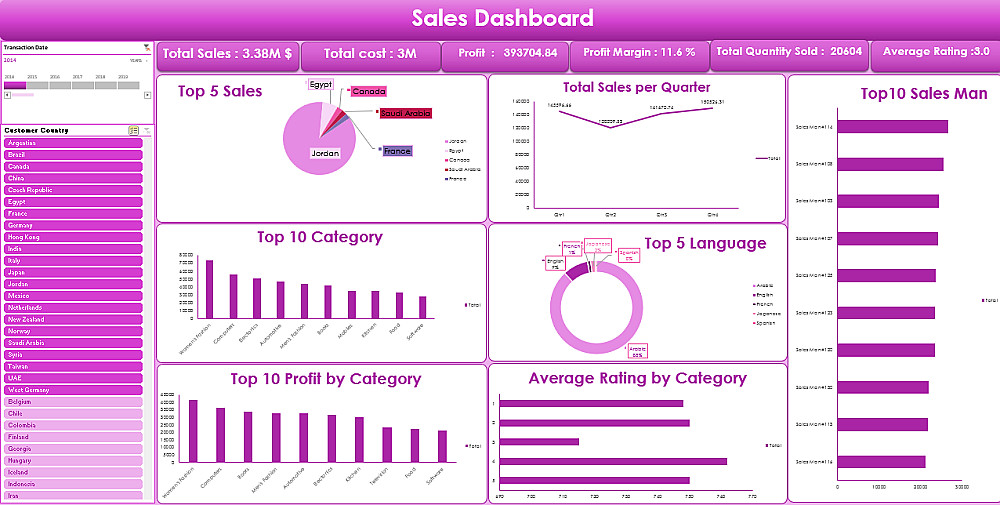Click the top Sales Man bar
Screen dimensions: 1000x505
pyautogui.click(x=892, y=127)
